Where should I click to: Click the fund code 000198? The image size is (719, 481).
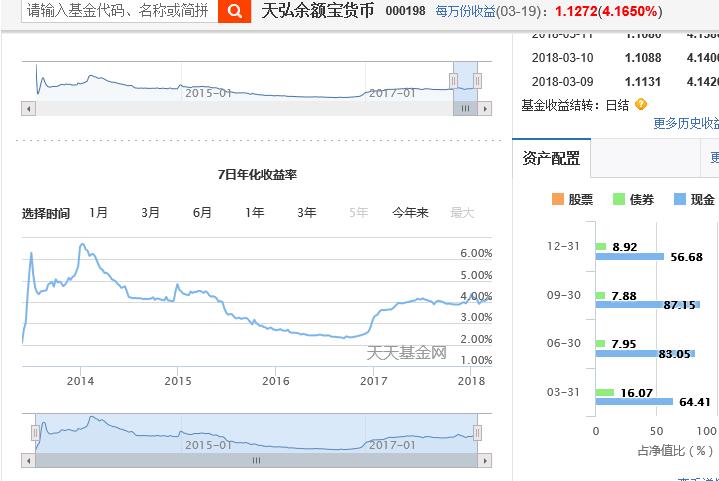(x=405, y=11)
